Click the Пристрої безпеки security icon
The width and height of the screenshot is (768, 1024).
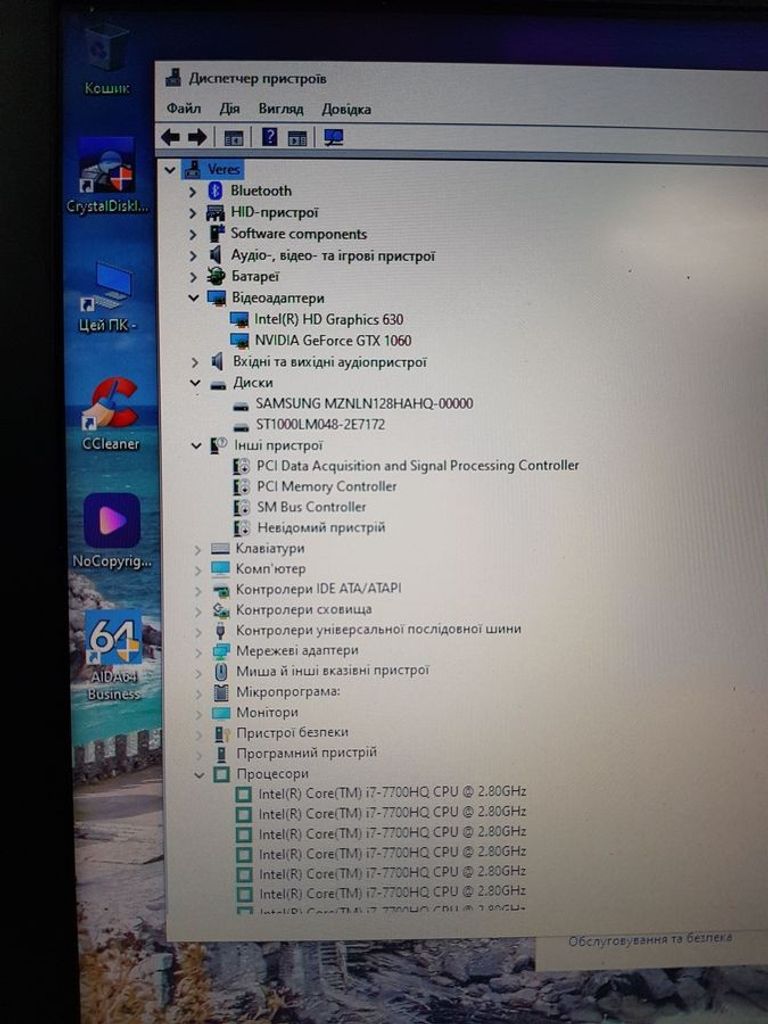pos(222,733)
